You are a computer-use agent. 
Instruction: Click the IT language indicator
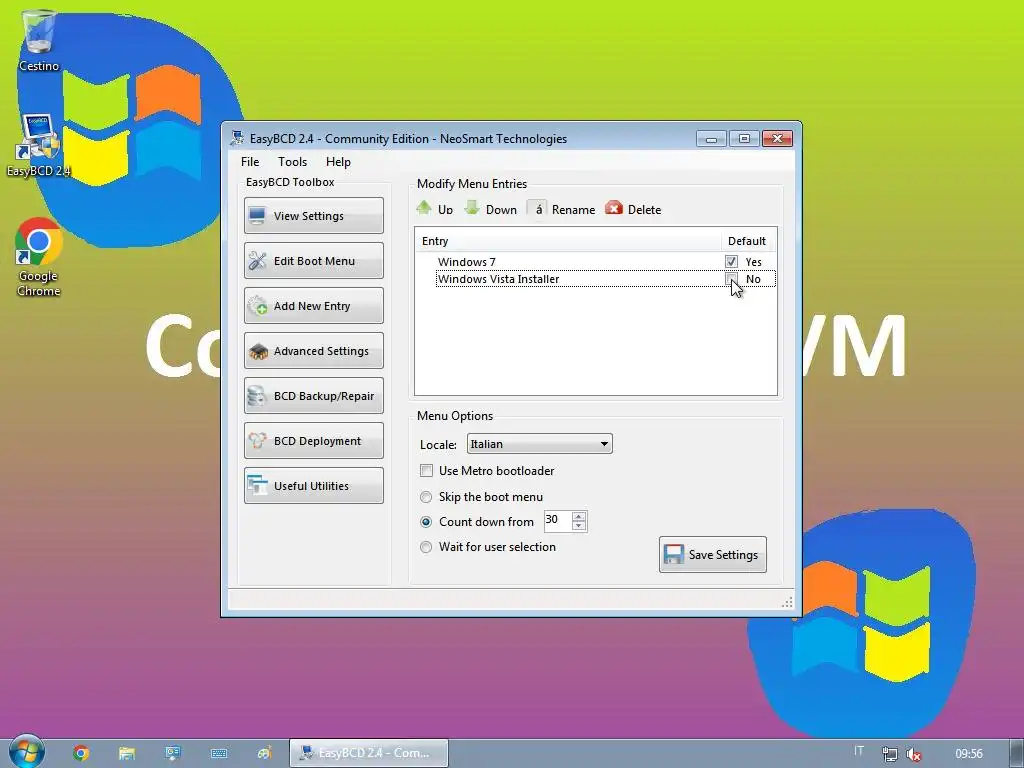click(859, 751)
